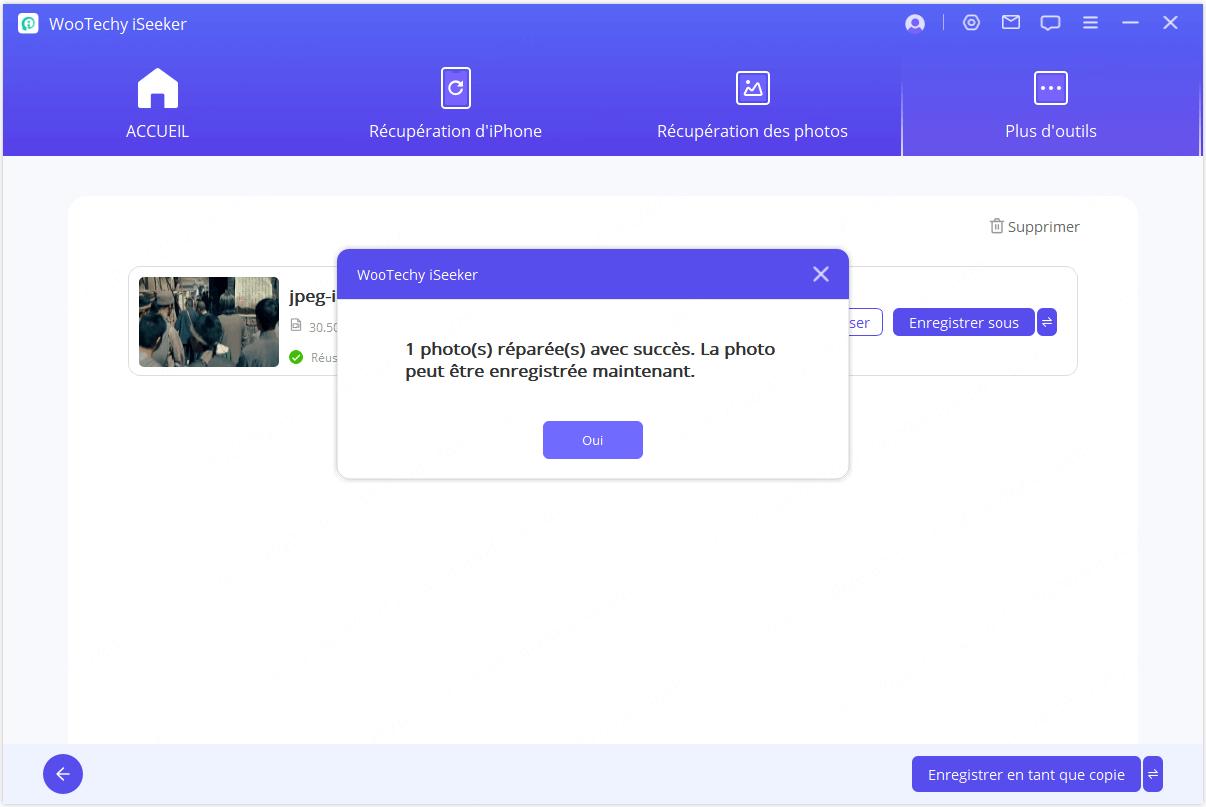Image resolution: width=1206 pixels, height=807 pixels.
Task: Switch to the ACCUEIL tab
Action: 157,105
